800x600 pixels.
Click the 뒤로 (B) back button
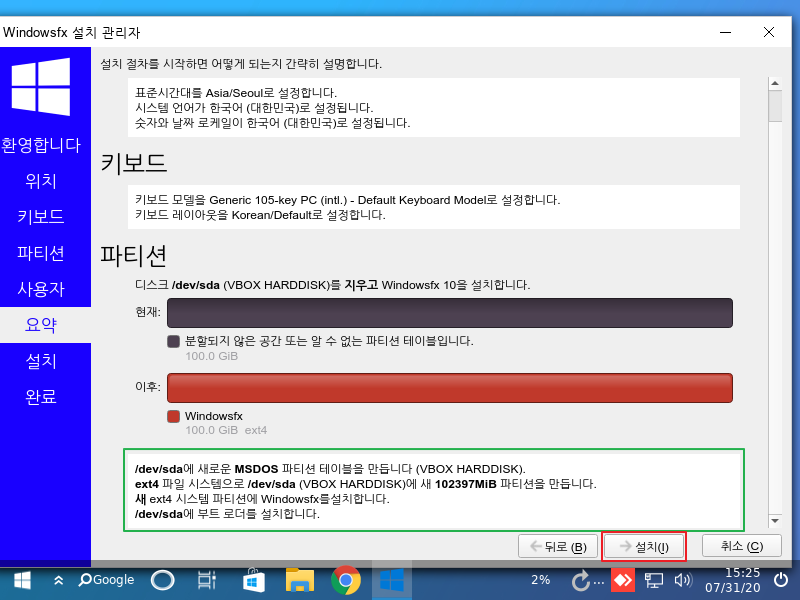[x=558, y=547]
